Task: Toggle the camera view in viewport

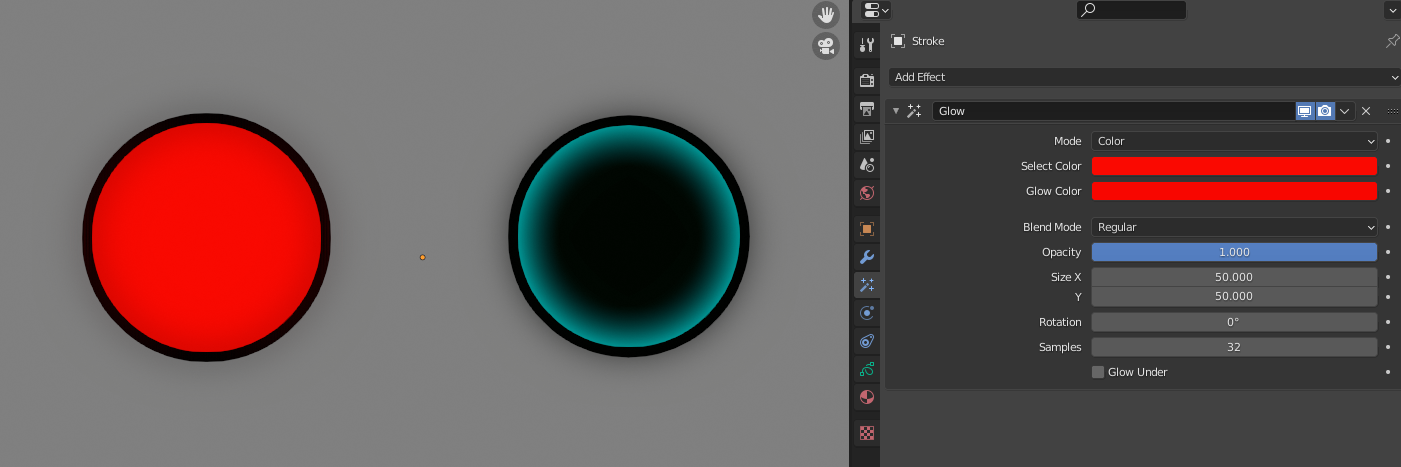Action: point(826,46)
